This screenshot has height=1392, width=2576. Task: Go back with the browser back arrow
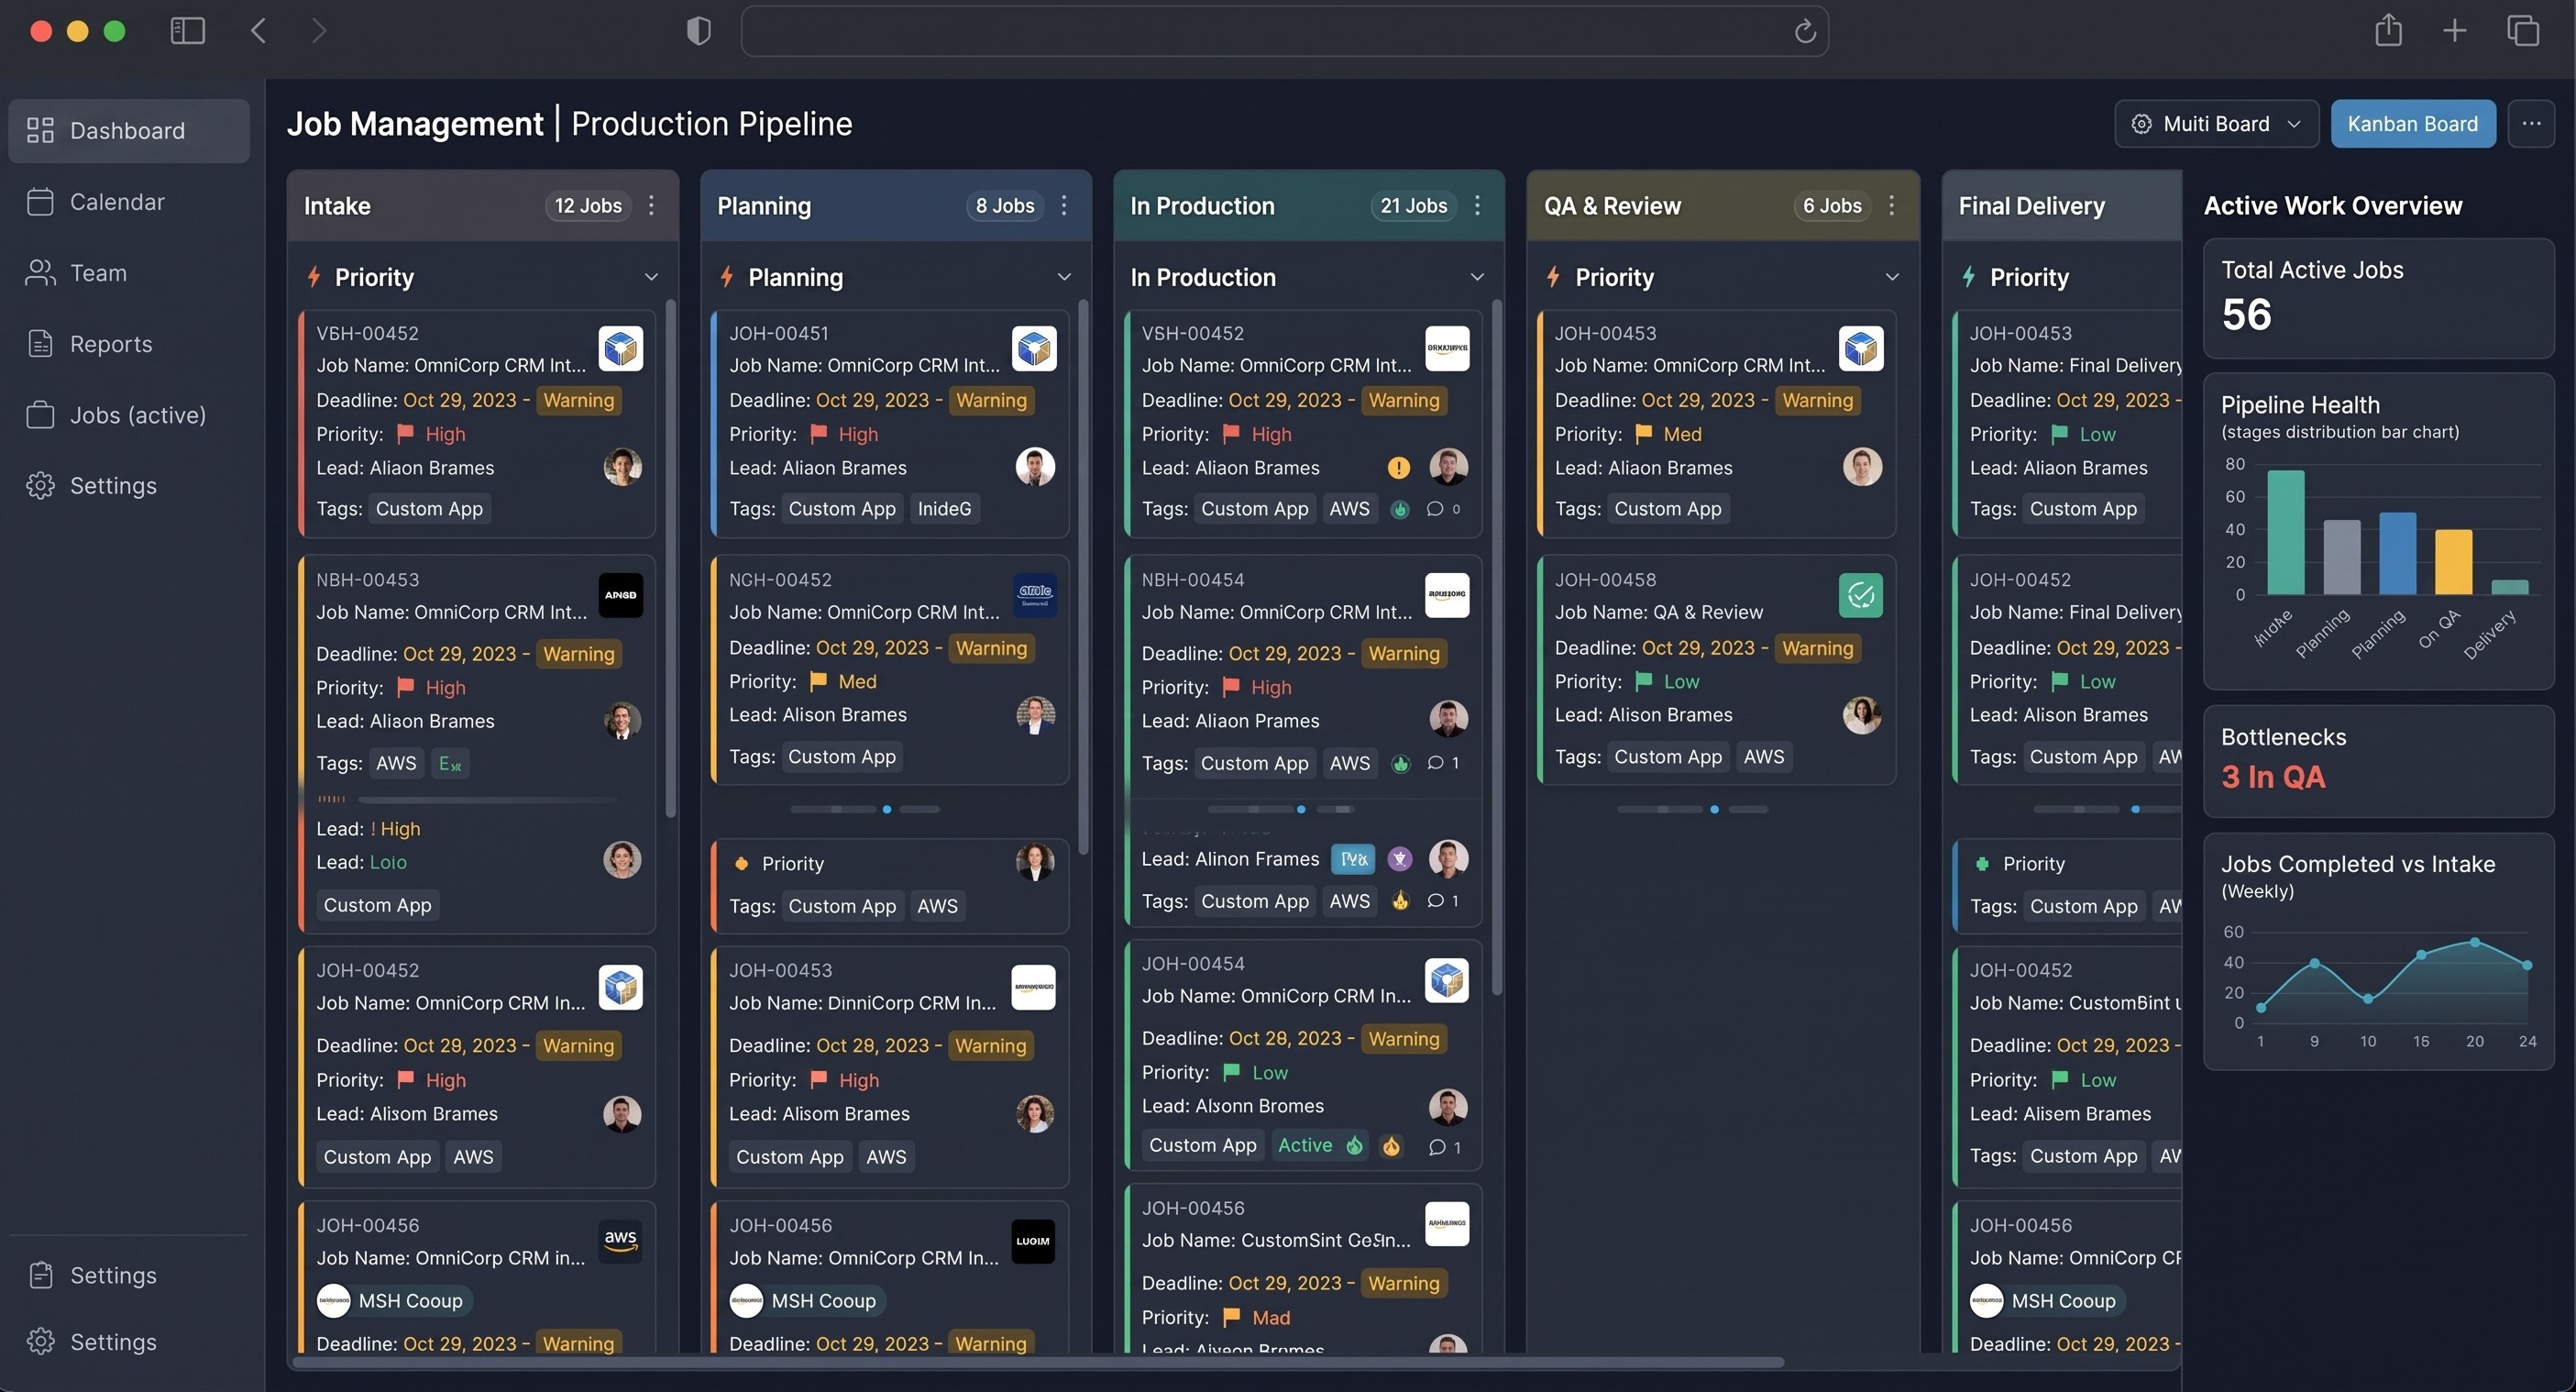pyautogui.click(x=258, y=31)
